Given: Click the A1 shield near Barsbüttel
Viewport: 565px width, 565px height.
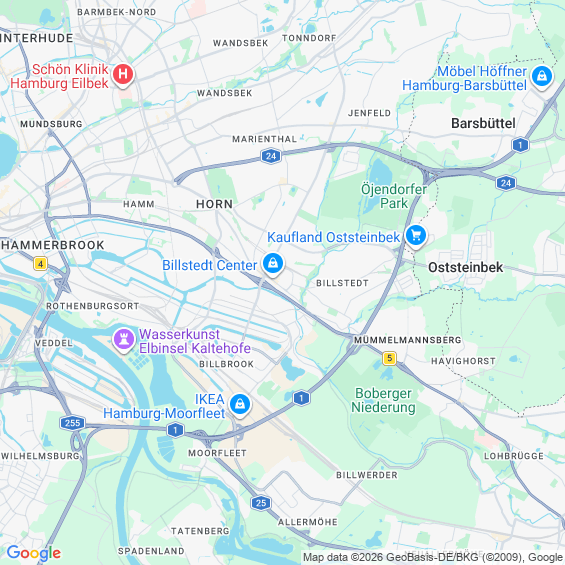Looking at the screenshot, I should pyautogui.click(x=520, y=145).
